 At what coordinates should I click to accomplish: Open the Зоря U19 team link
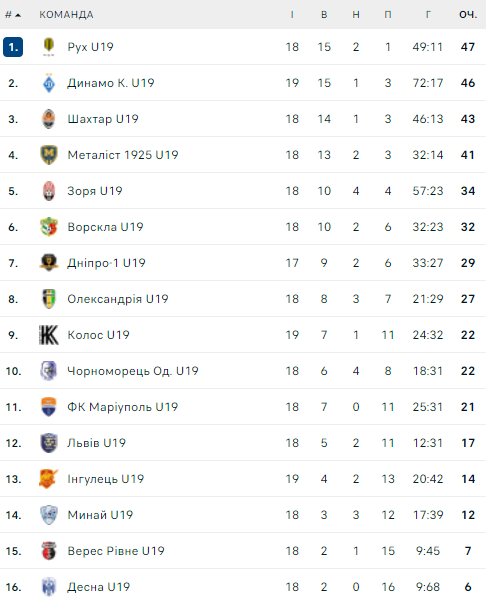tap(95, 191)
